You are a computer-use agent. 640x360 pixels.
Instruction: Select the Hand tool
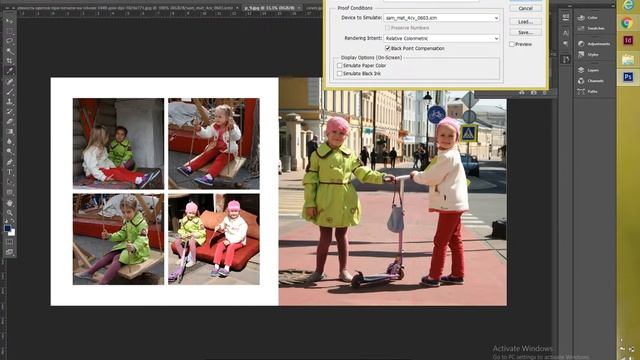point(9,202)
